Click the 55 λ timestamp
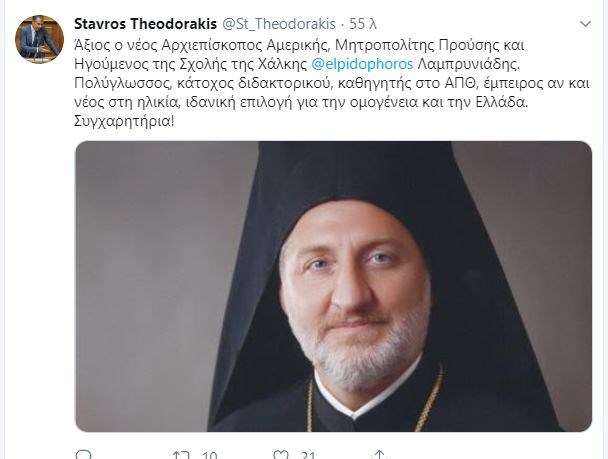The height and width of the screenshot is (459, 608). [x=363, y=24]
